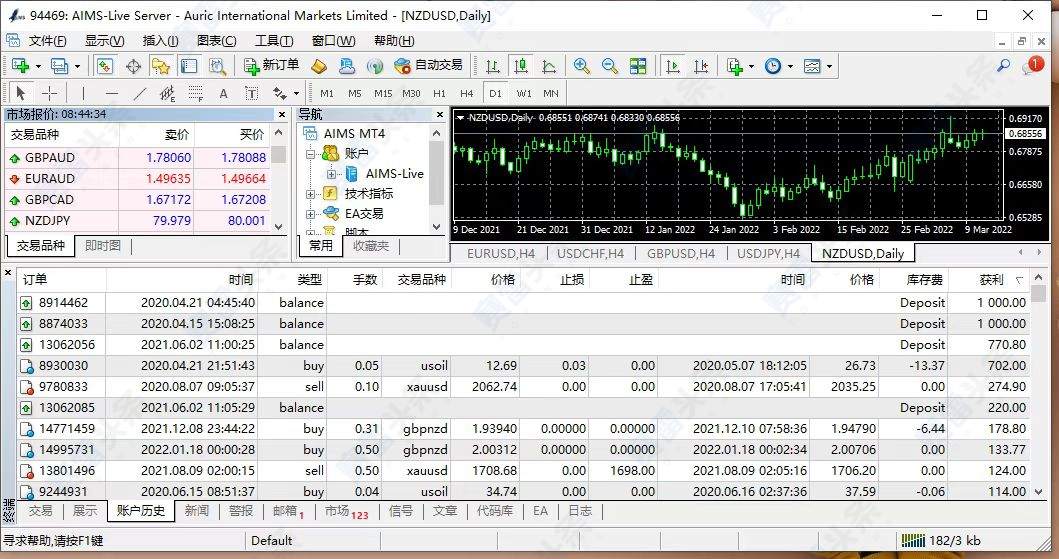Switch to M15 timeframe
The width and height of the screenshot is (1059, 559).
pos(383,93)
